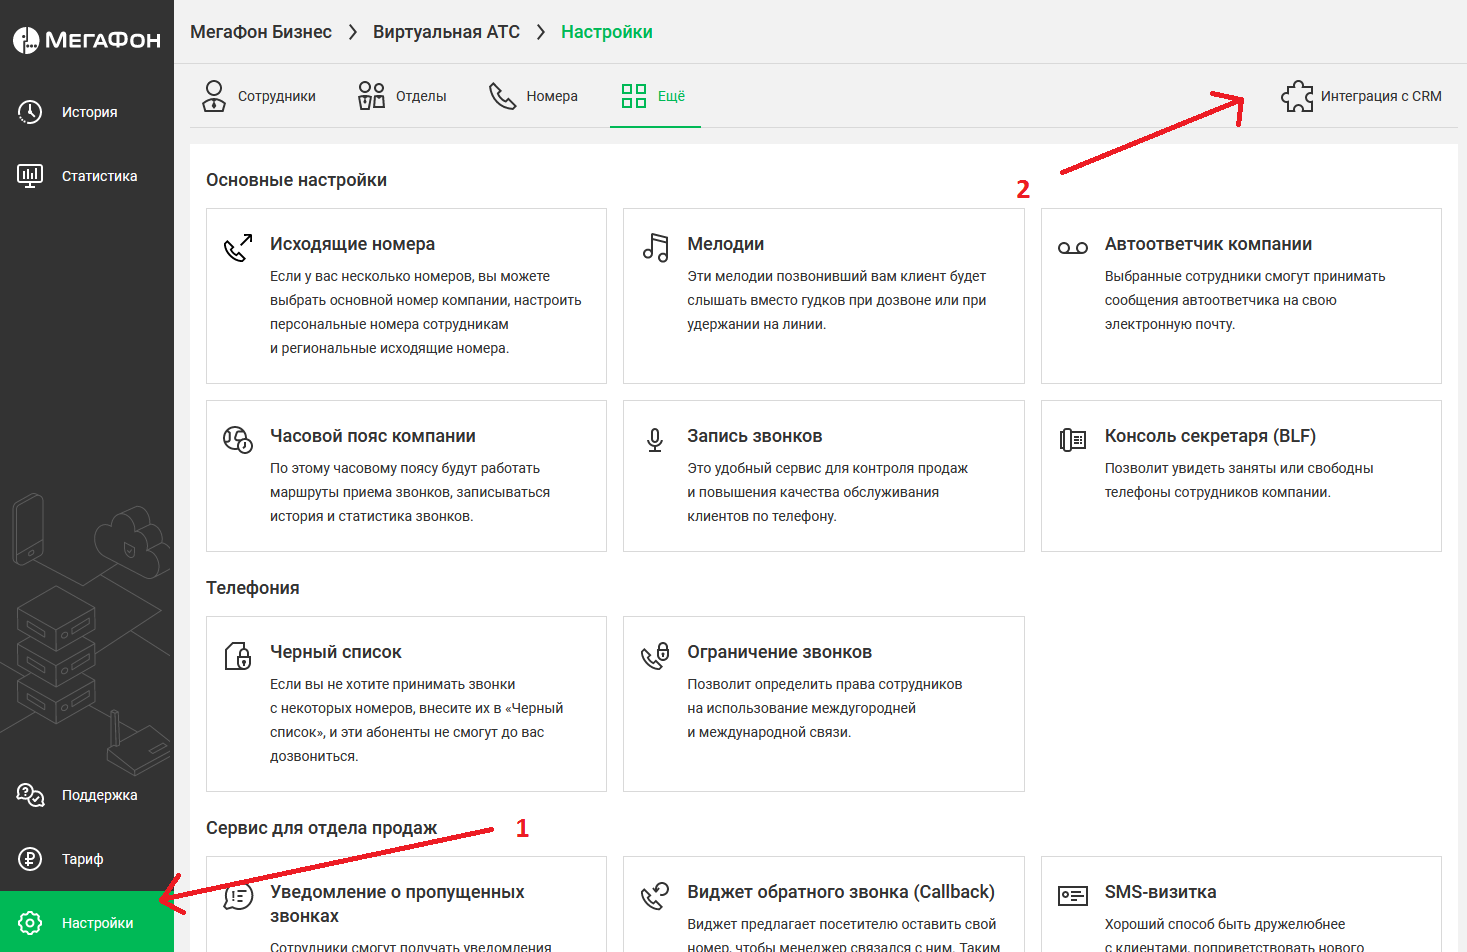Open Статистика in the sidebar
The image size is (1467, 952).
coord(87,176)
